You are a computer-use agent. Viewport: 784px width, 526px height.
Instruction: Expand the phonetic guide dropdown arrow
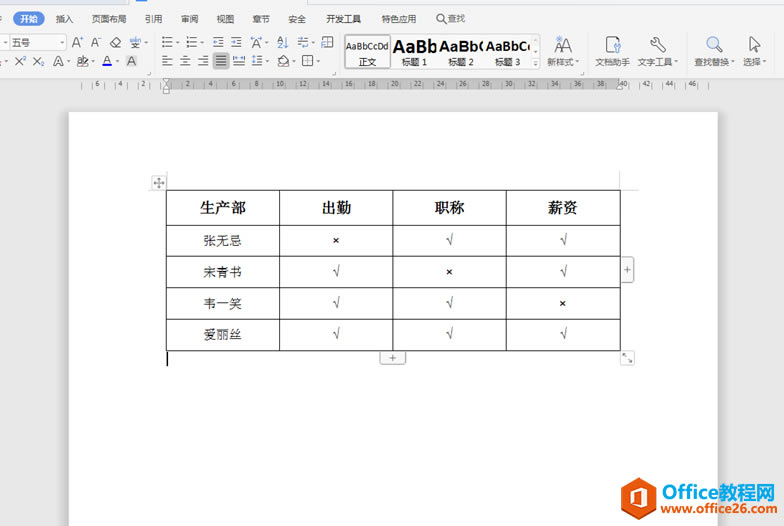pos(146,43)
